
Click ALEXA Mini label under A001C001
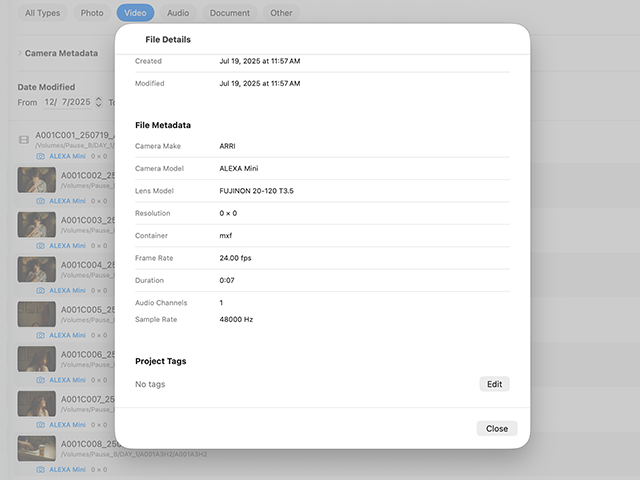67,156
